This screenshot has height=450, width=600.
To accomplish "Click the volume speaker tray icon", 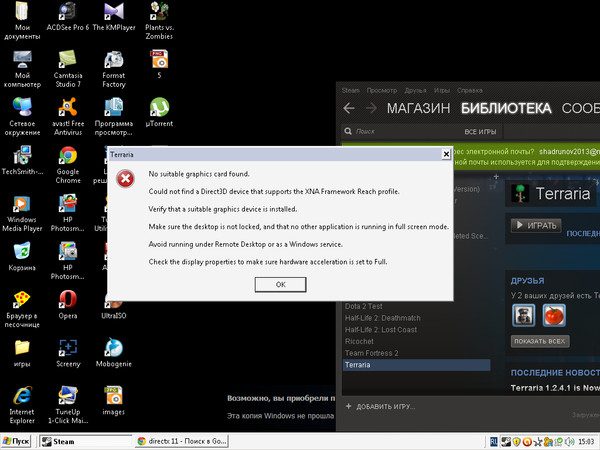I will pyautogui.click(x=569, y=442).
